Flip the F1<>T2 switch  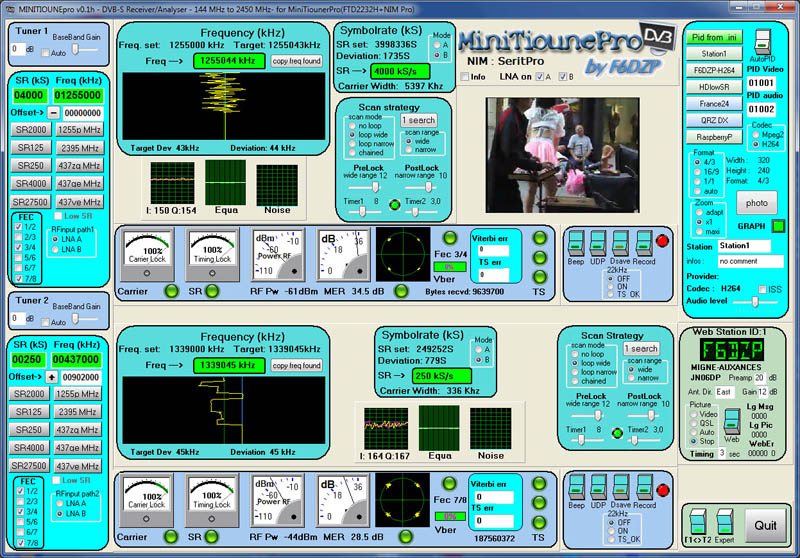(697, 521)
